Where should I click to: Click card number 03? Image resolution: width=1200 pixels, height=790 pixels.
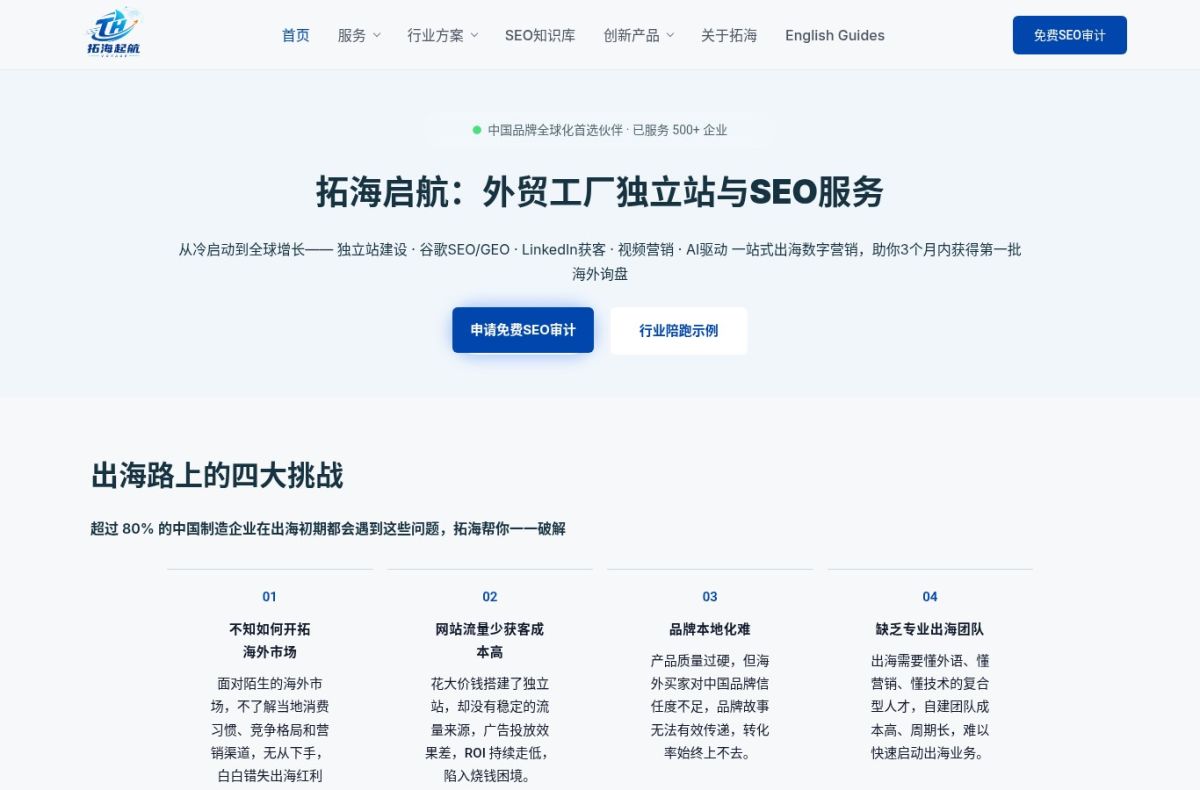[x=710, y=597]
